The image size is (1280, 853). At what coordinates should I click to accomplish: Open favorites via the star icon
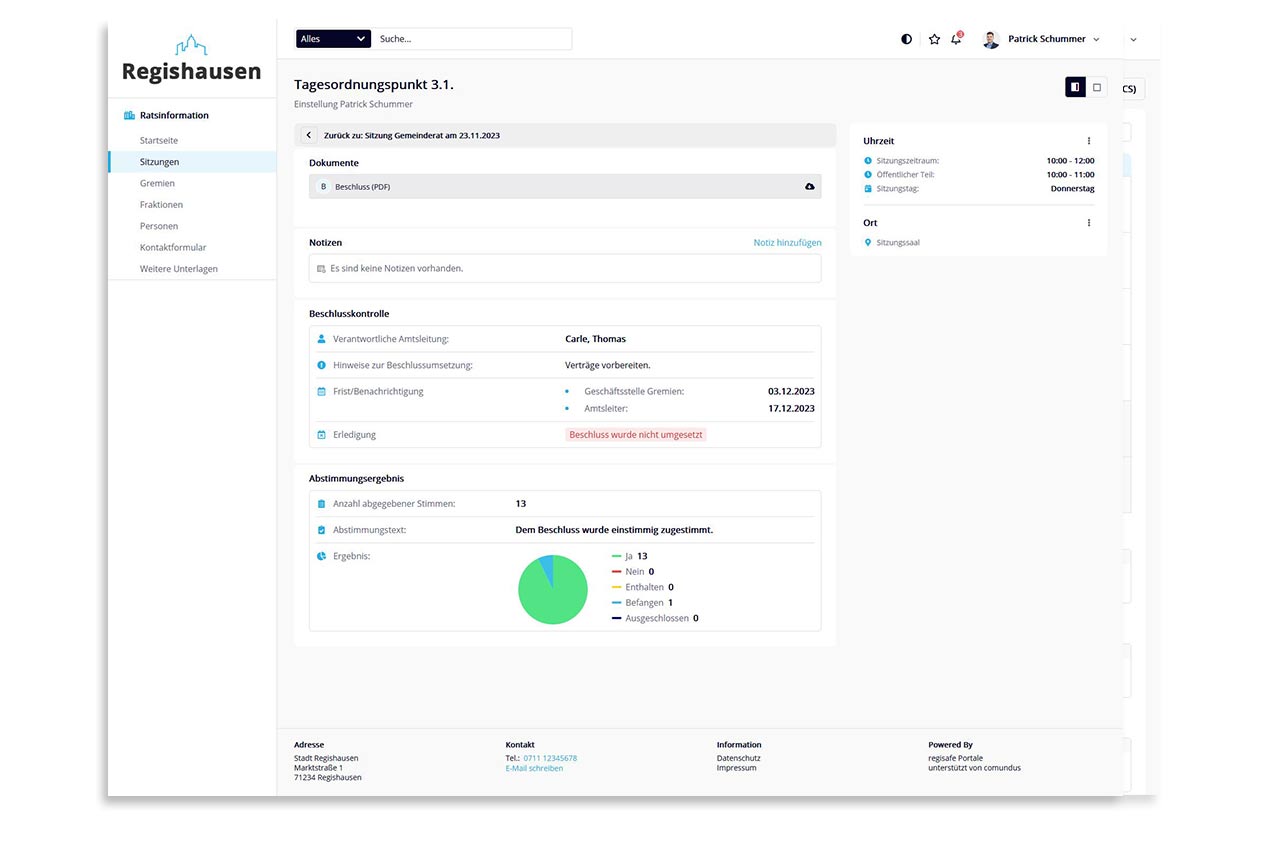tap(933, 38)
